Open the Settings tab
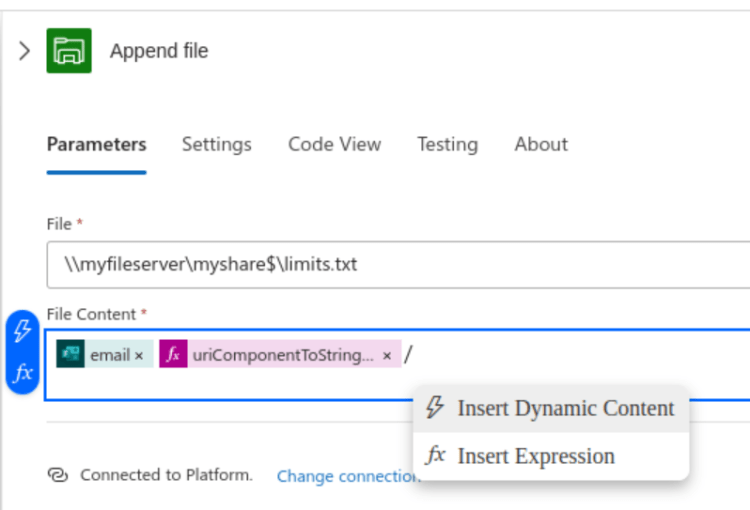The width and height of the screenshot is (750, 510). coord(216,144)
